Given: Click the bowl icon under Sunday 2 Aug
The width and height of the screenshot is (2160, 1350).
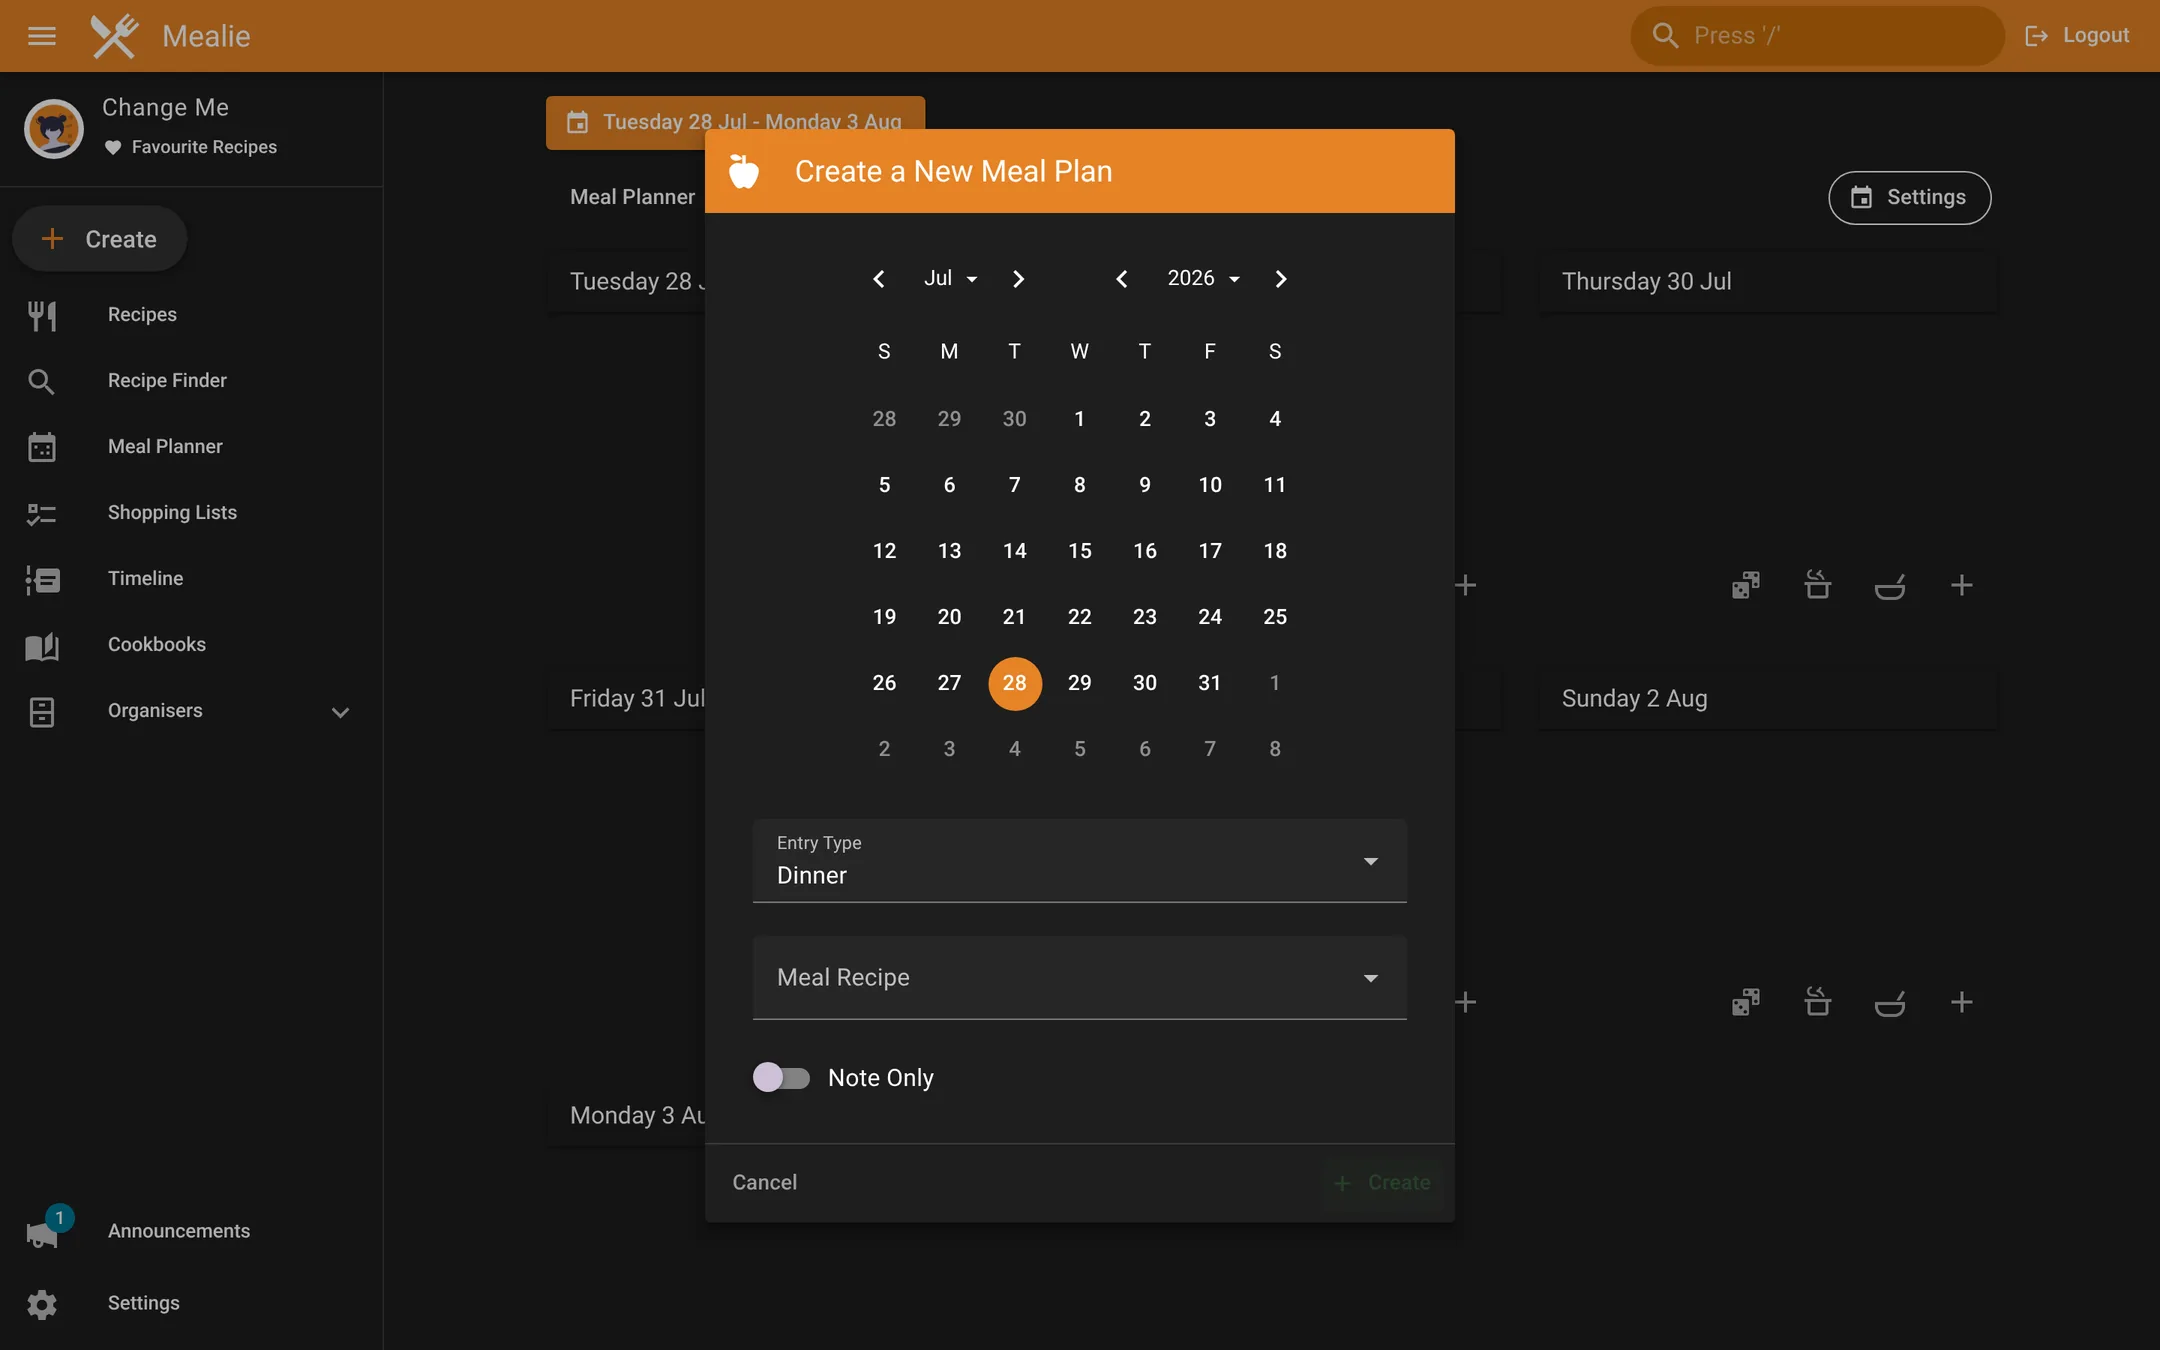Looking at the screenshot, I should click(1890, 1002).
